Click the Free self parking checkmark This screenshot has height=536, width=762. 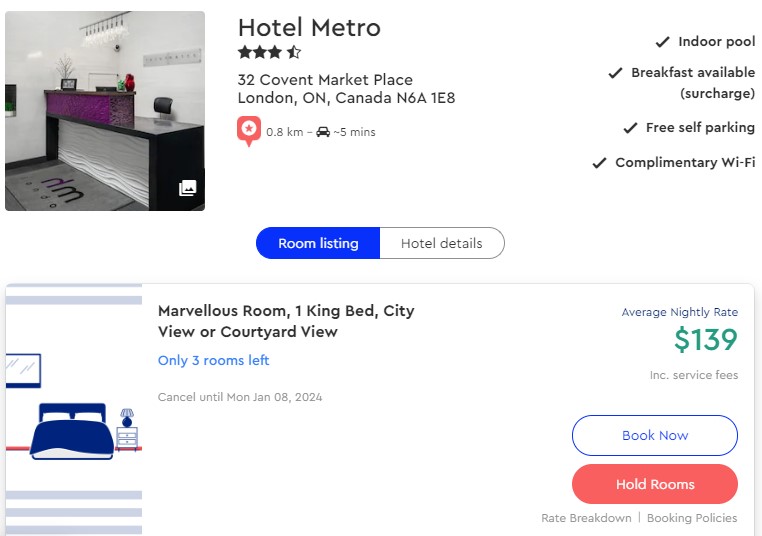pyautogui.click(x=630, y=128)
